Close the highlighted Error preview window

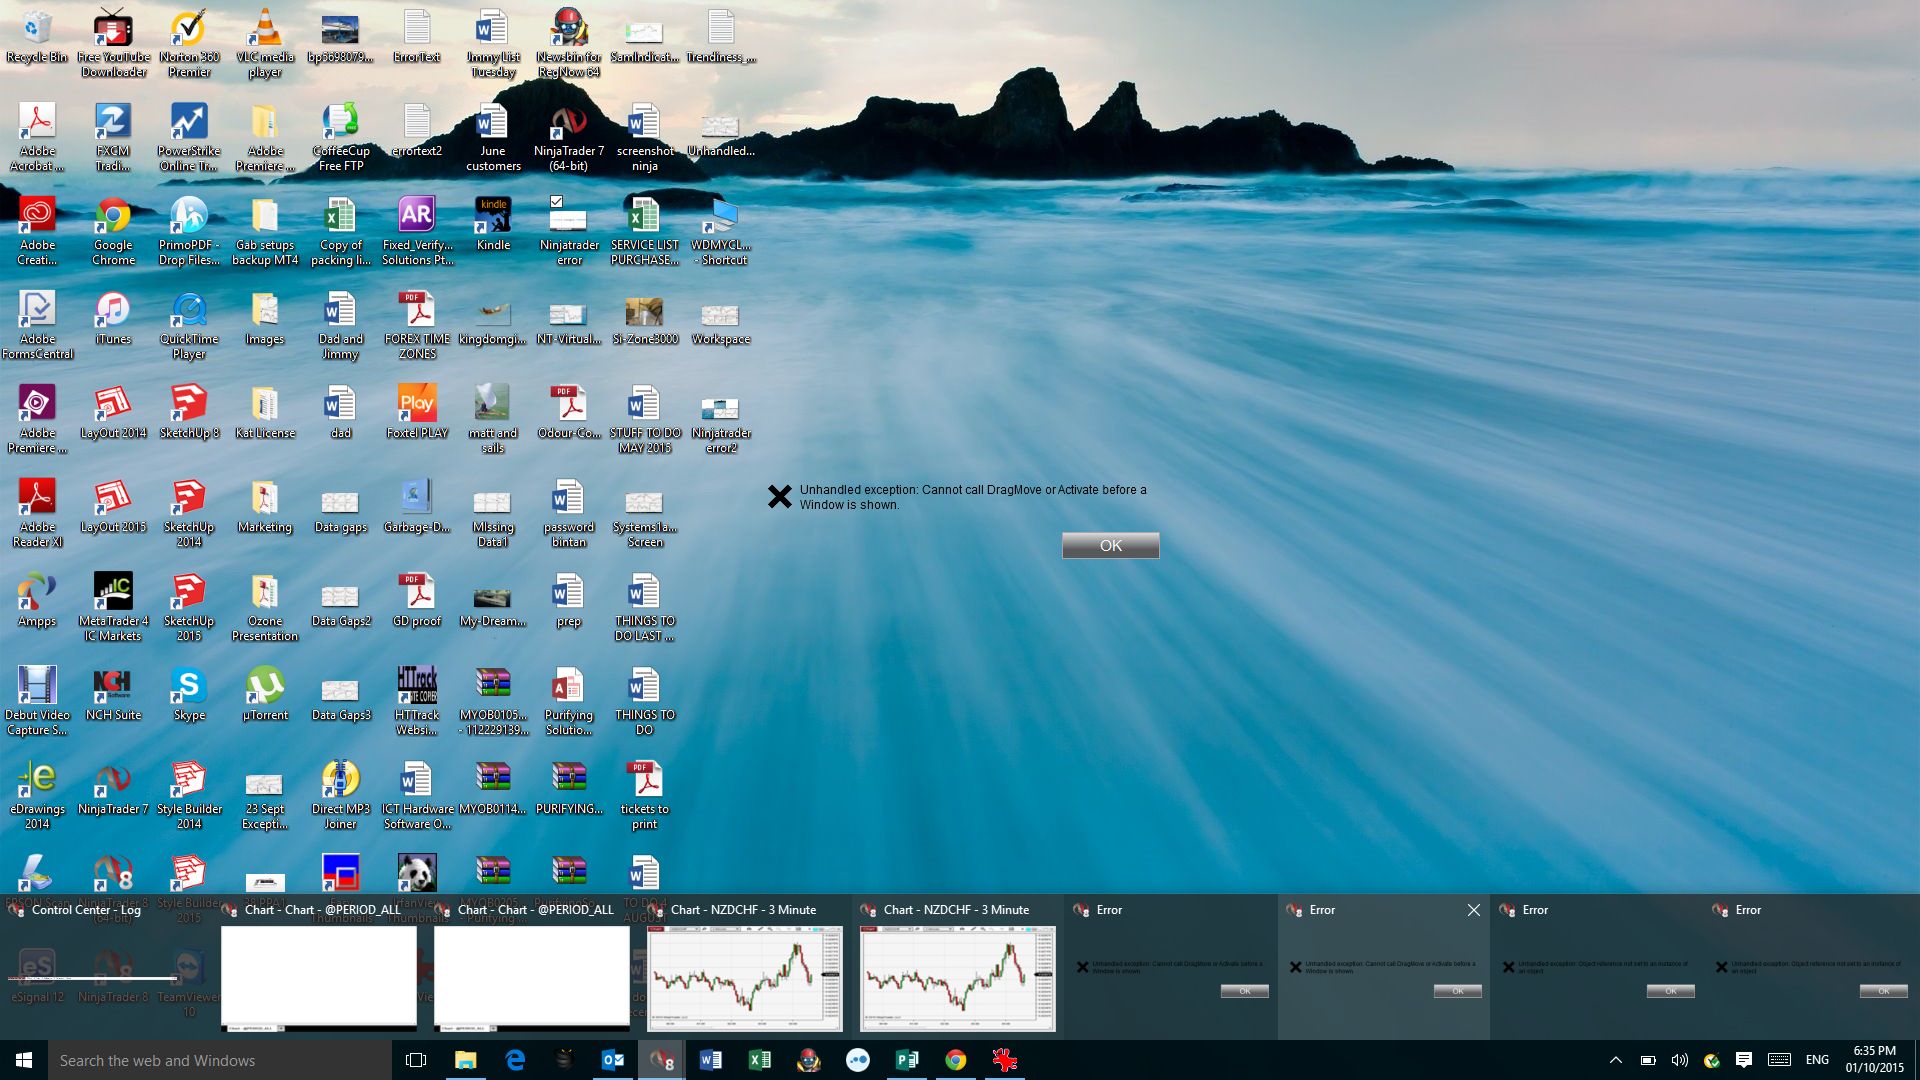click(1473, 910)
